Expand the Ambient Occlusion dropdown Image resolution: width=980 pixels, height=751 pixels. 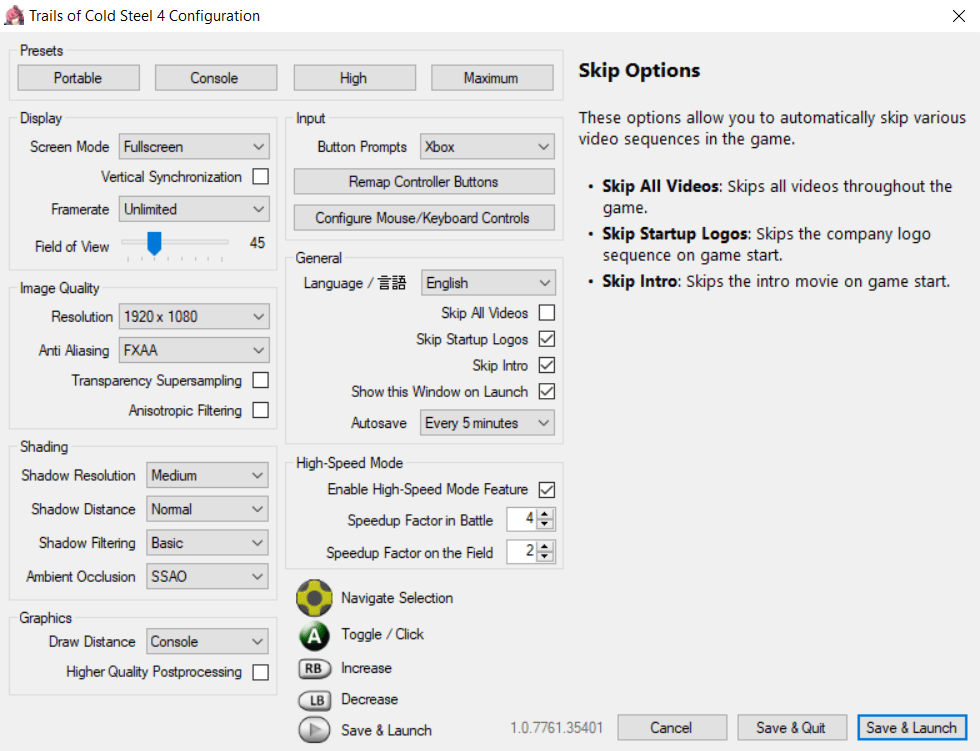click(208, 577)
